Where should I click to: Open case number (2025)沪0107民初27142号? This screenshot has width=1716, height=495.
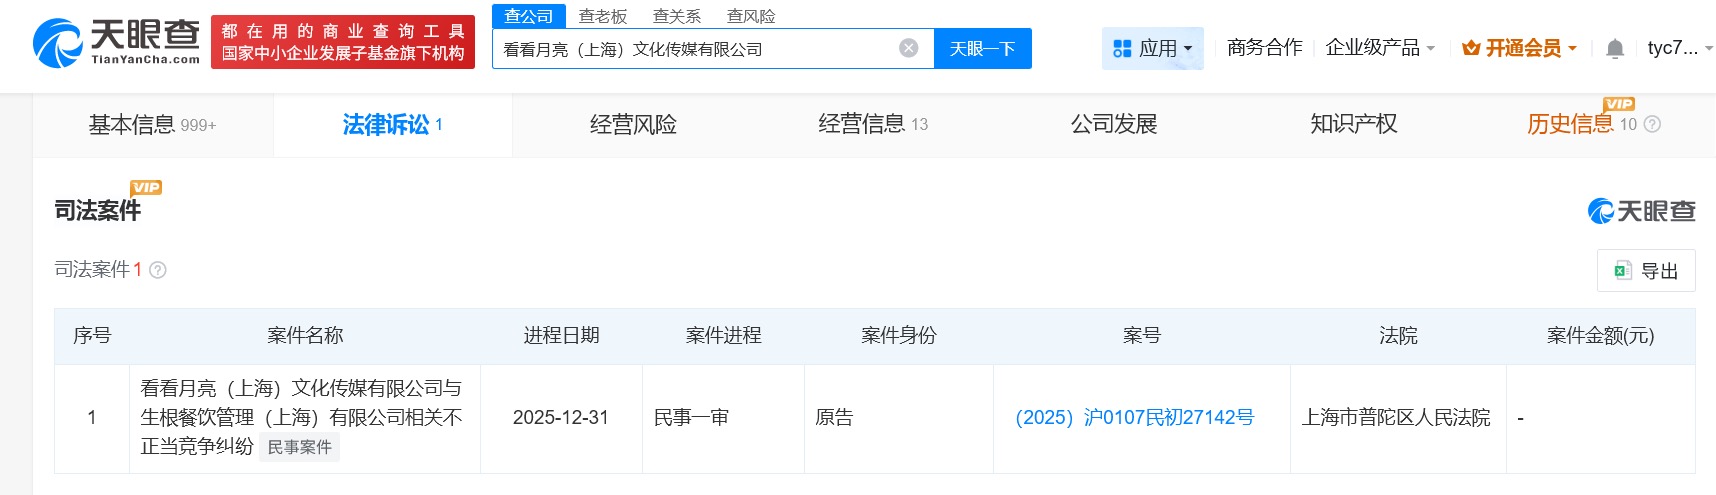click(1135, 417)
